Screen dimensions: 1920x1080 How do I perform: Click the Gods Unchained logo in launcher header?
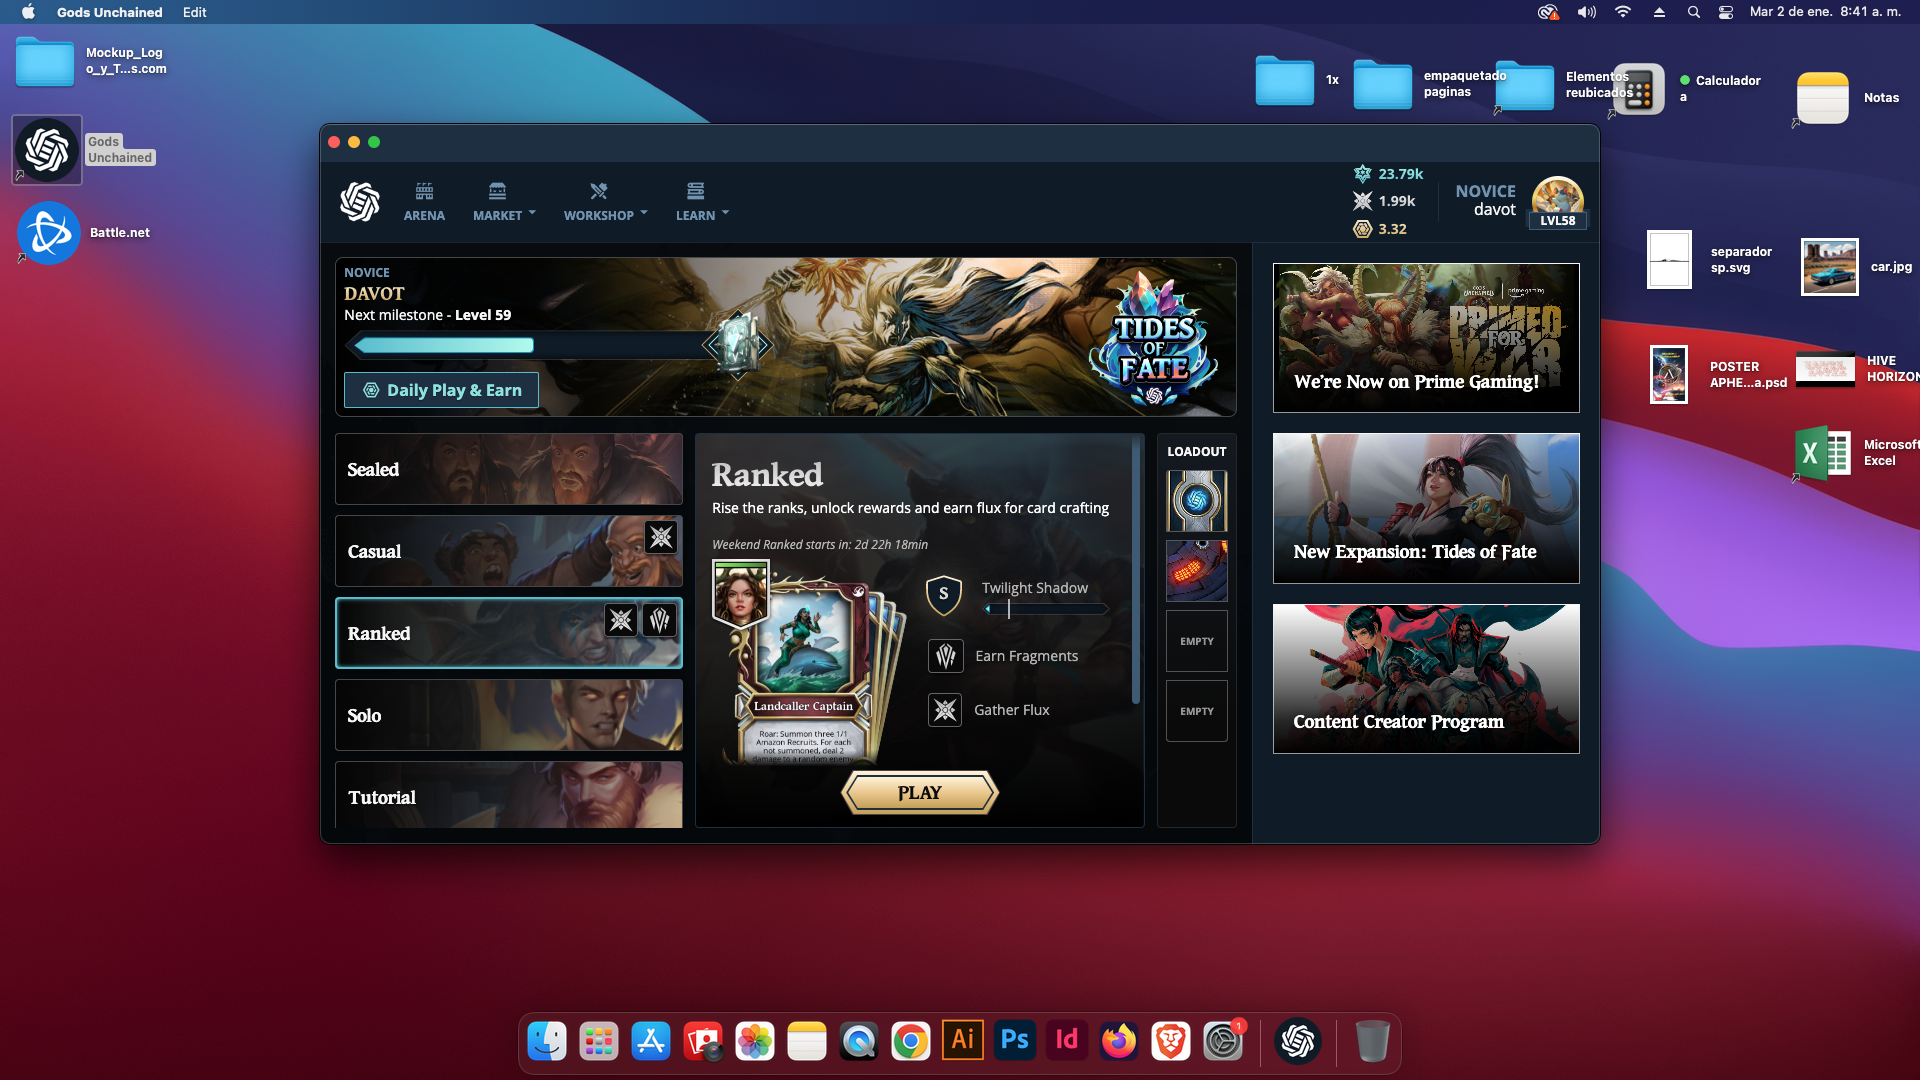pyautogui.click(x=360, y=201)
